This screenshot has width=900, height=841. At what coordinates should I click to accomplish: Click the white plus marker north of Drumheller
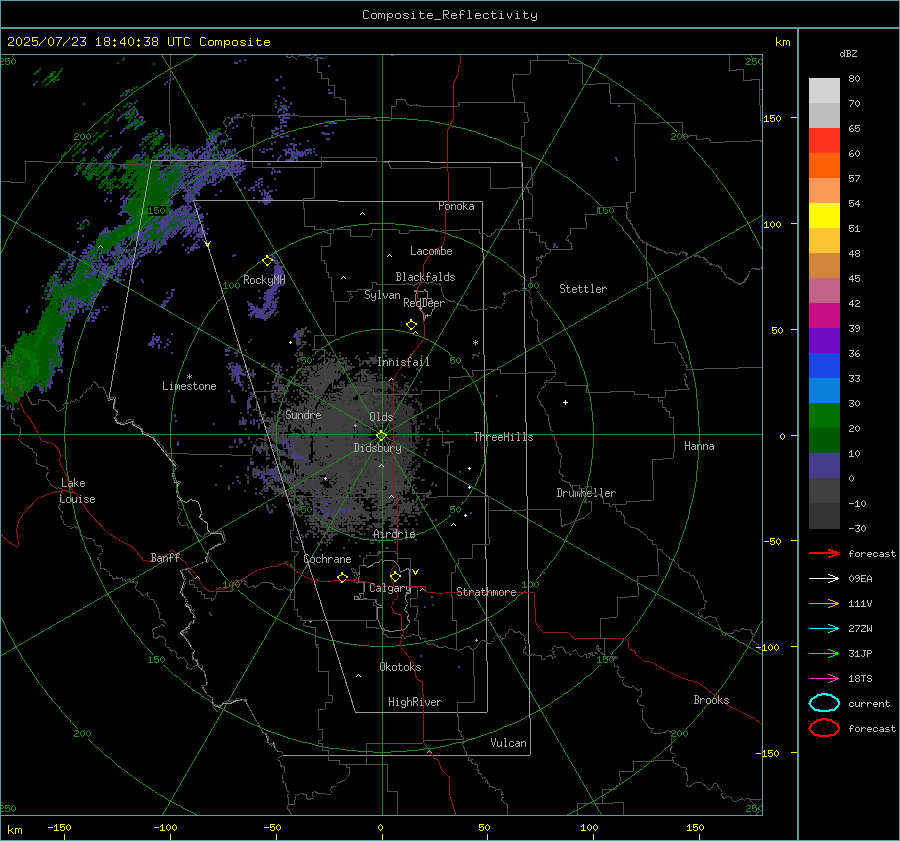(565, 402)
